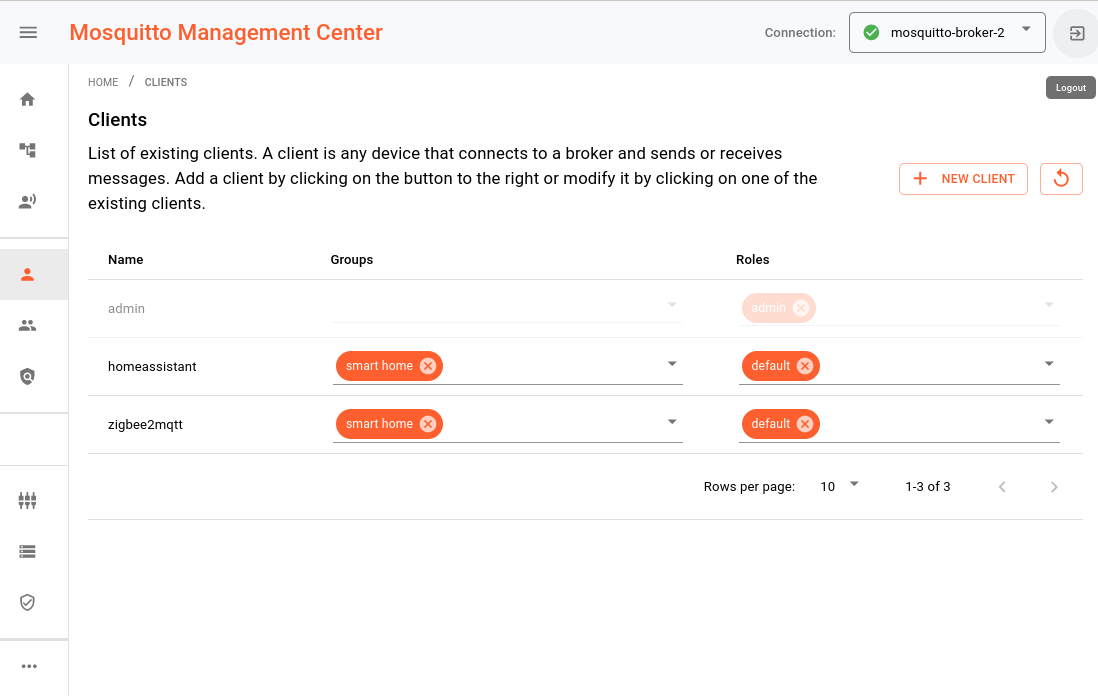Image resolution: width=1098 pixels, height=696 pixels.
Task: Select the Home icon in the sidebar
Action: tap(27, 99)
